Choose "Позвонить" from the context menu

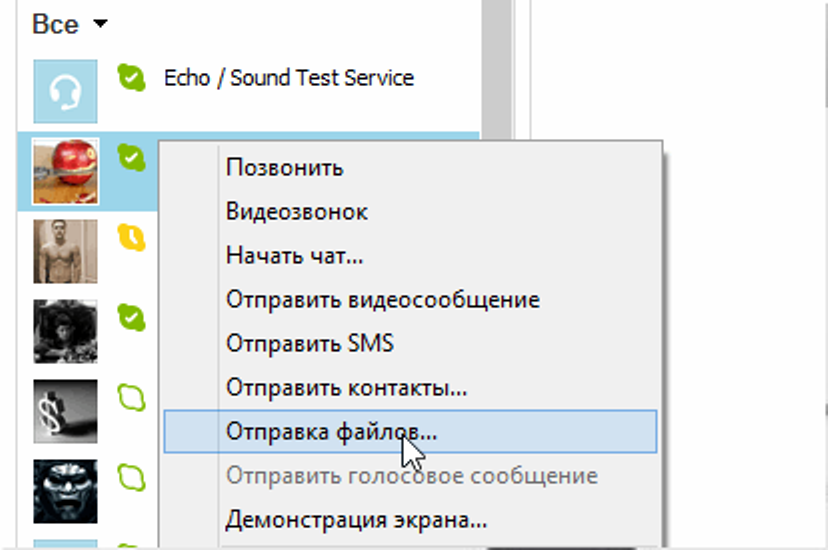pyautogui.click(x=285, y=167)
